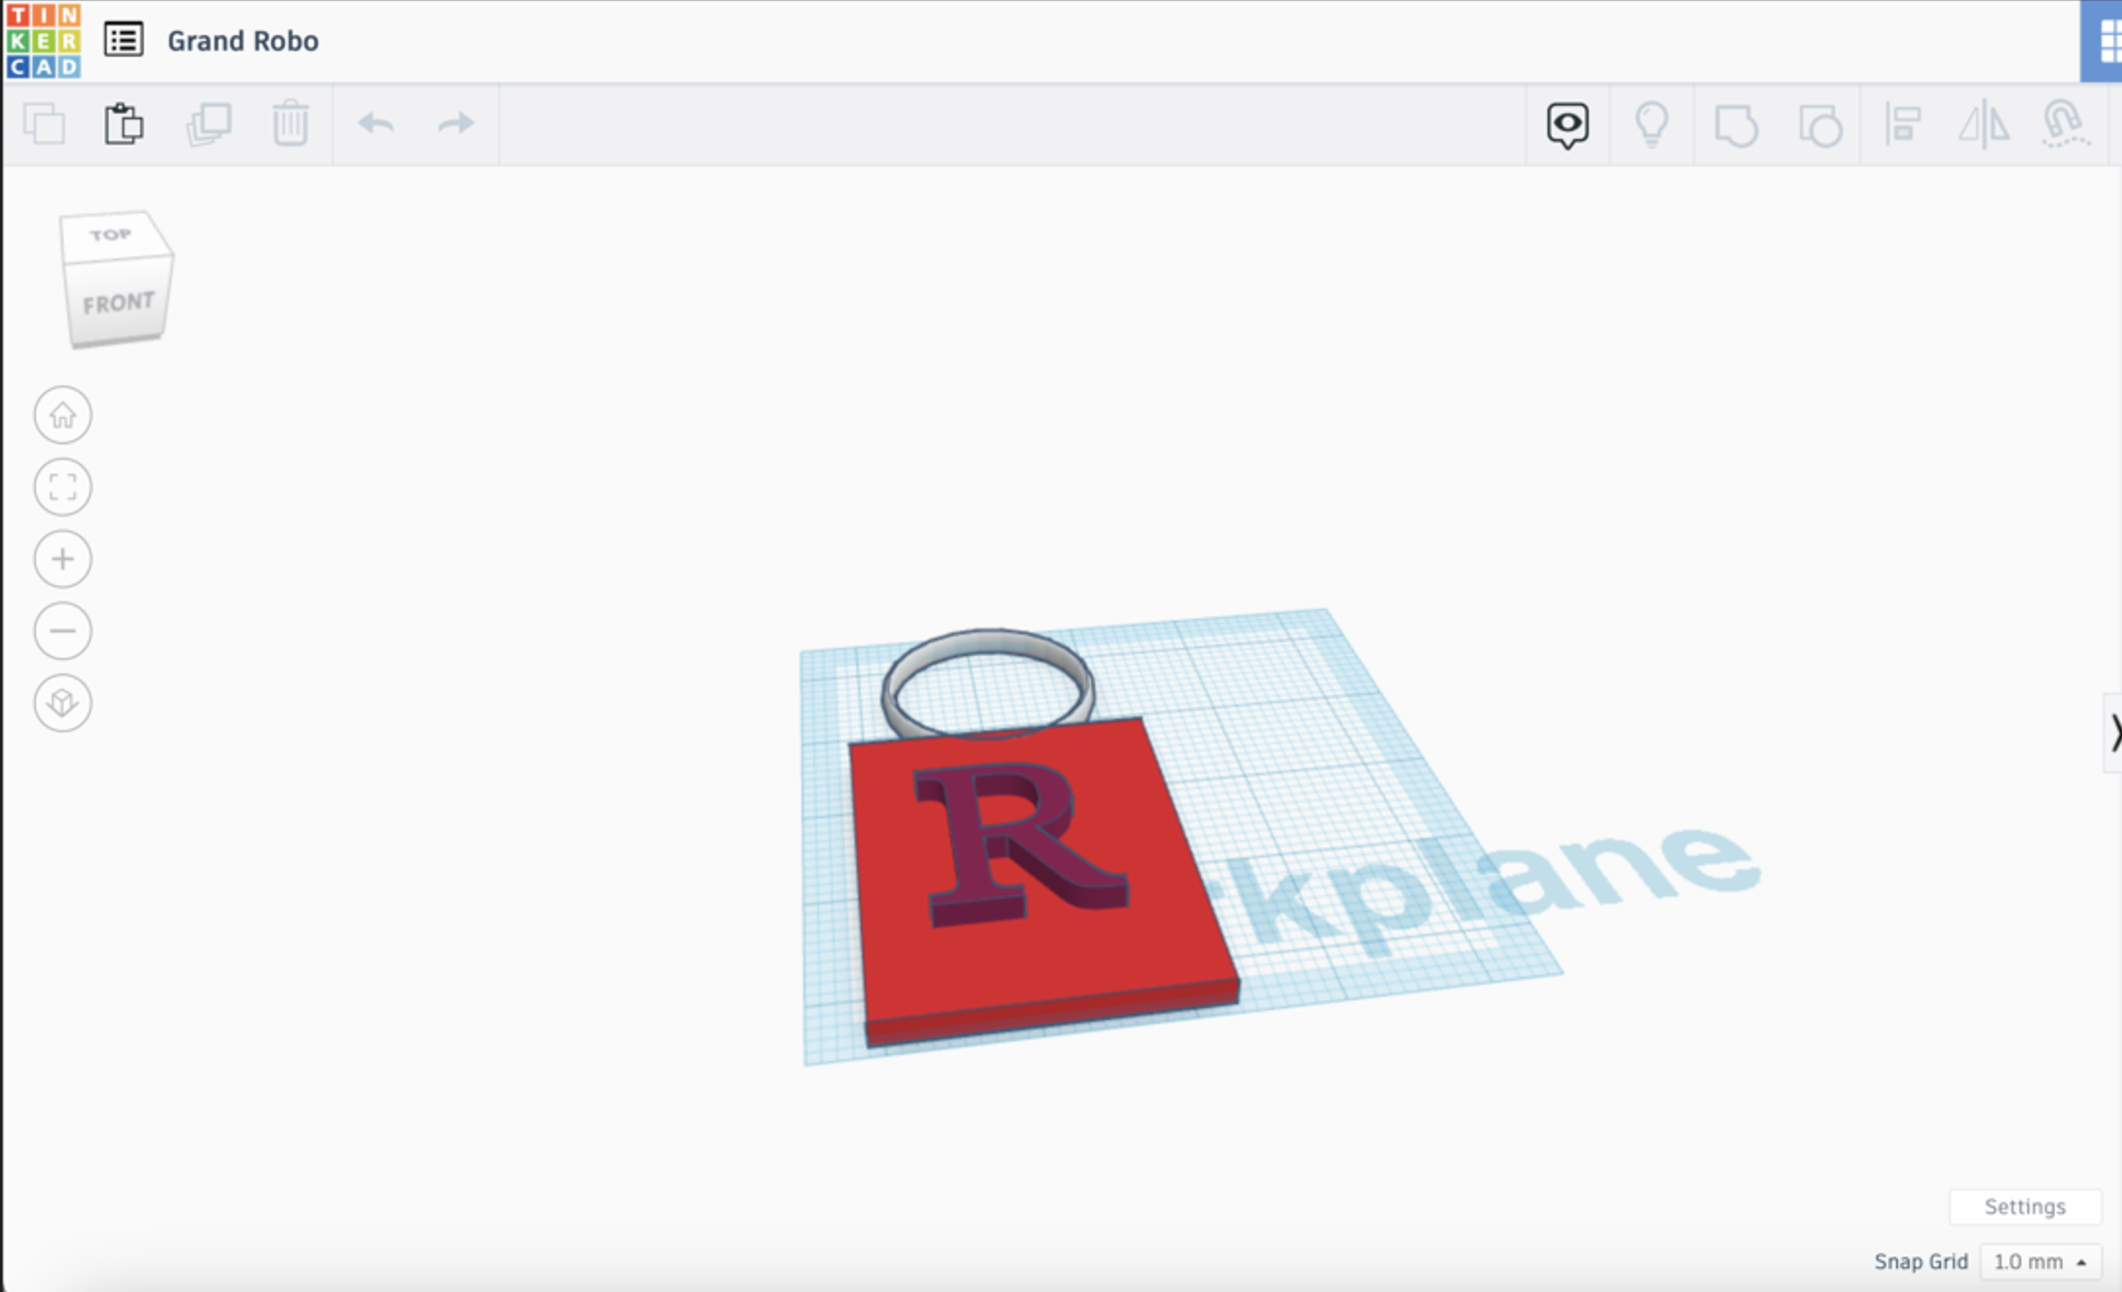The image size is (2122, 1292).
Task: Click the Duplicate and repeat icon
Action: pos(209,125)
